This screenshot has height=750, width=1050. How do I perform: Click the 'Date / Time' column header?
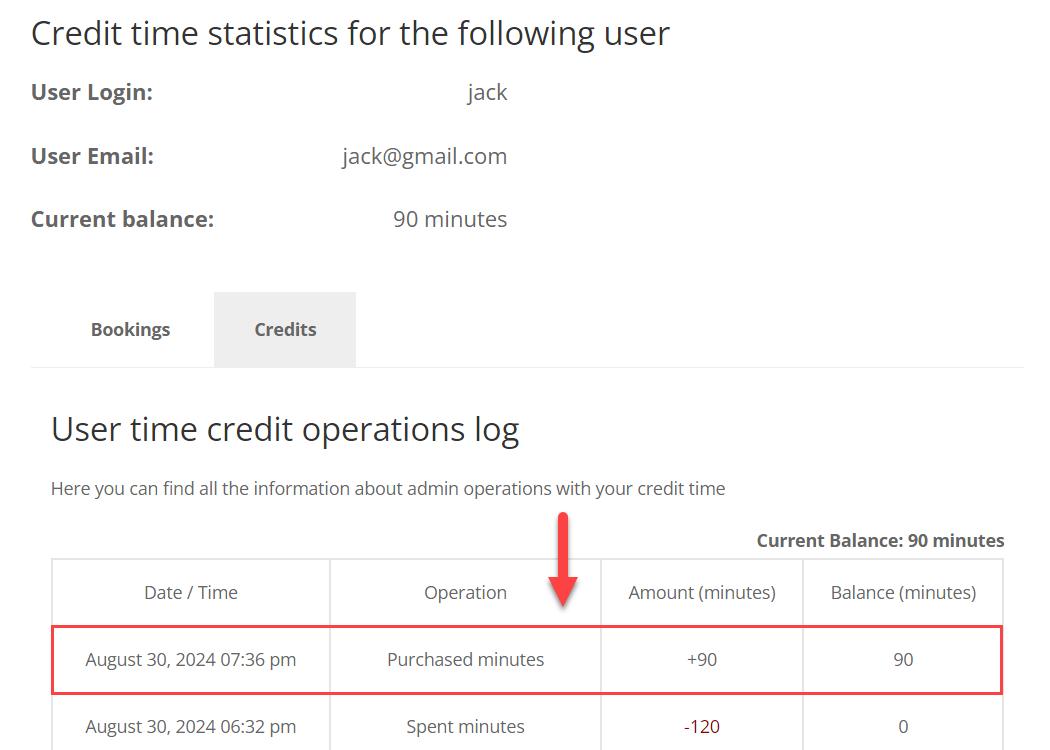click(x=191, y=593)
